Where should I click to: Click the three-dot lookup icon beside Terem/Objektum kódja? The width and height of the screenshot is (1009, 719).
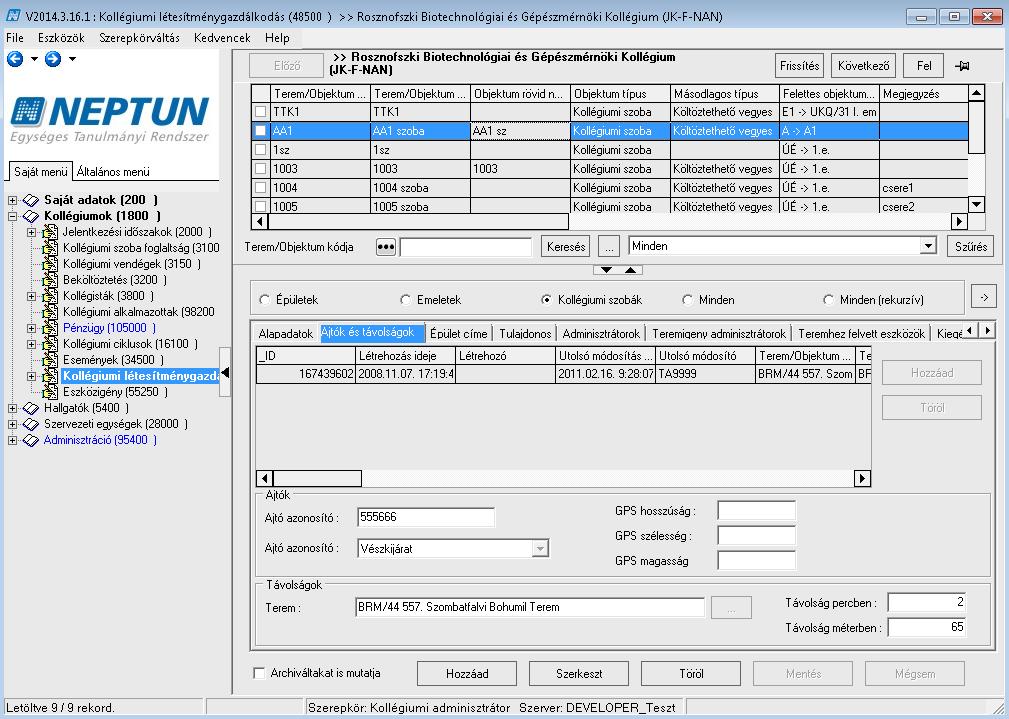pos(385,247)
